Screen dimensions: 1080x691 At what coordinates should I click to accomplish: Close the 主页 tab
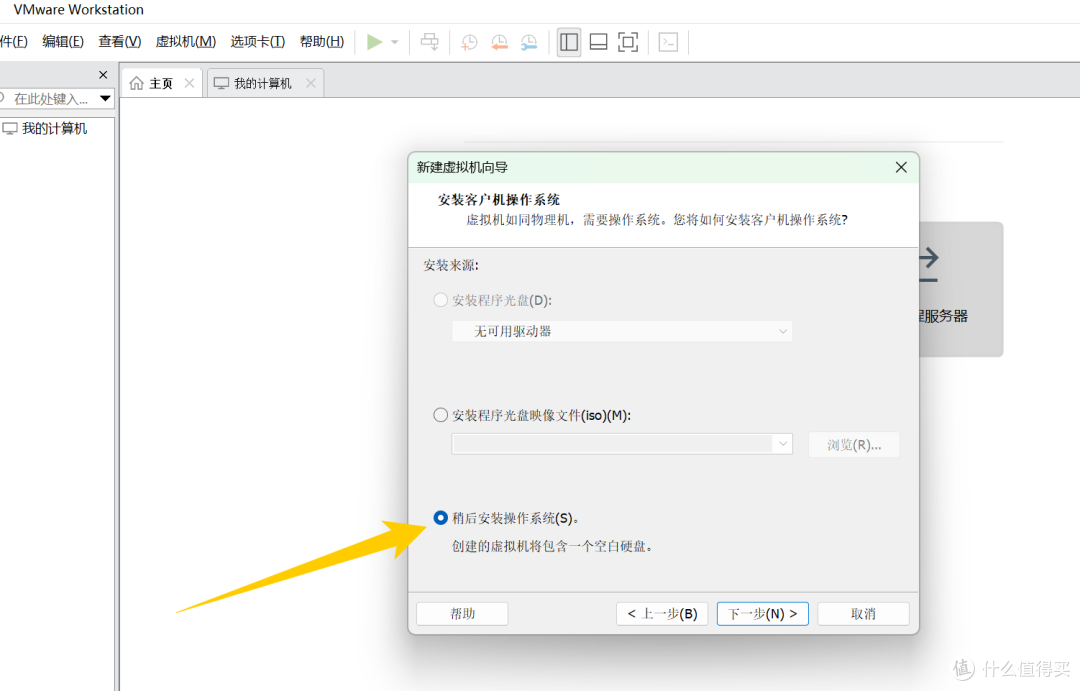tap(189, 83)
